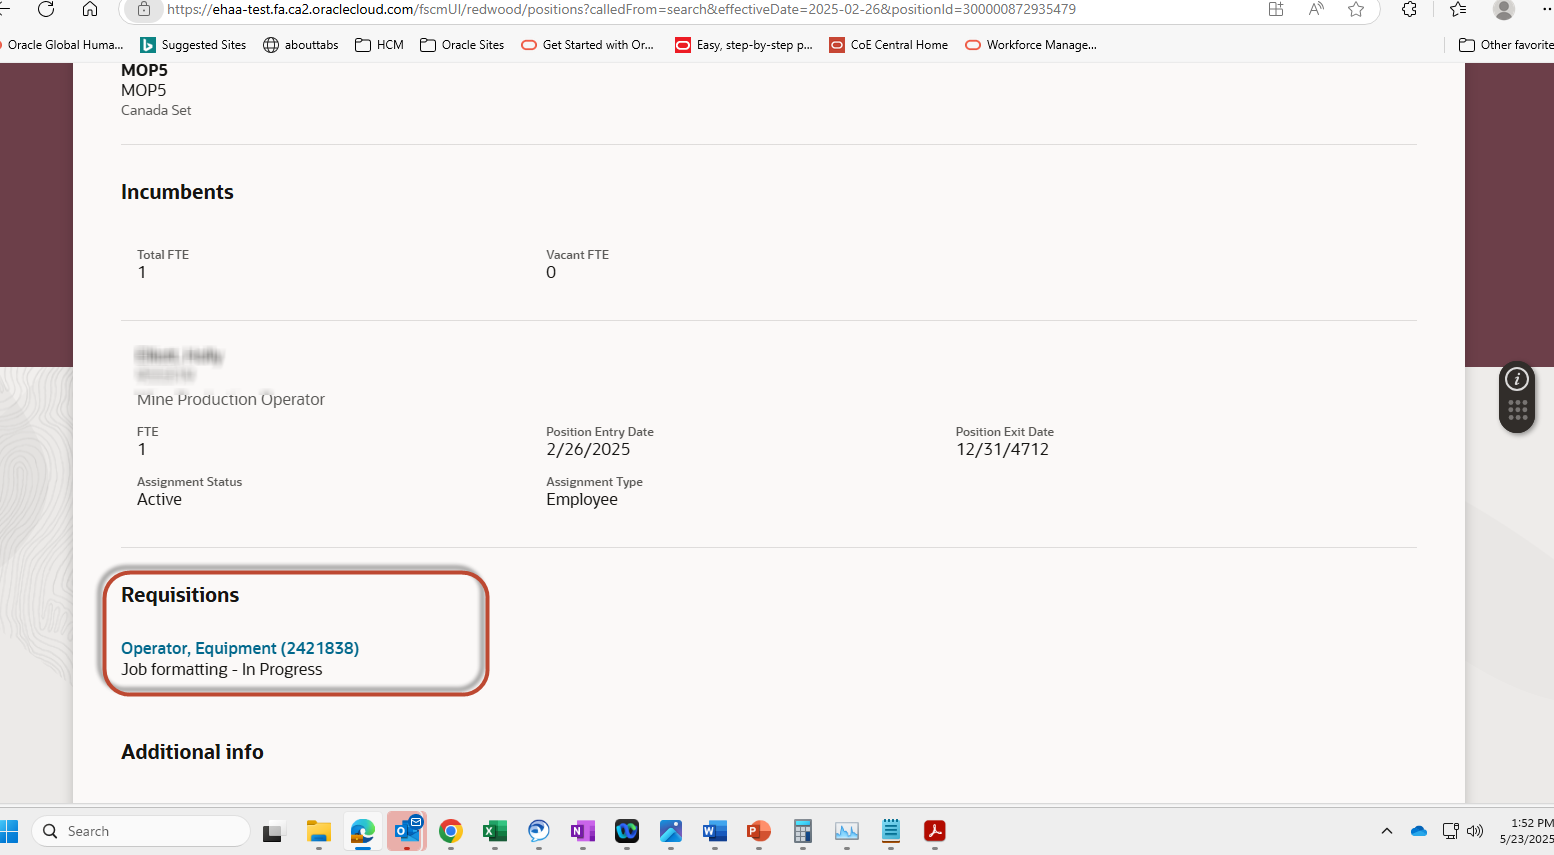The width and height of the screenshot is (1554, 855).
Task: Open Notepad from the taskbar
Action: (x=891, y=831)
